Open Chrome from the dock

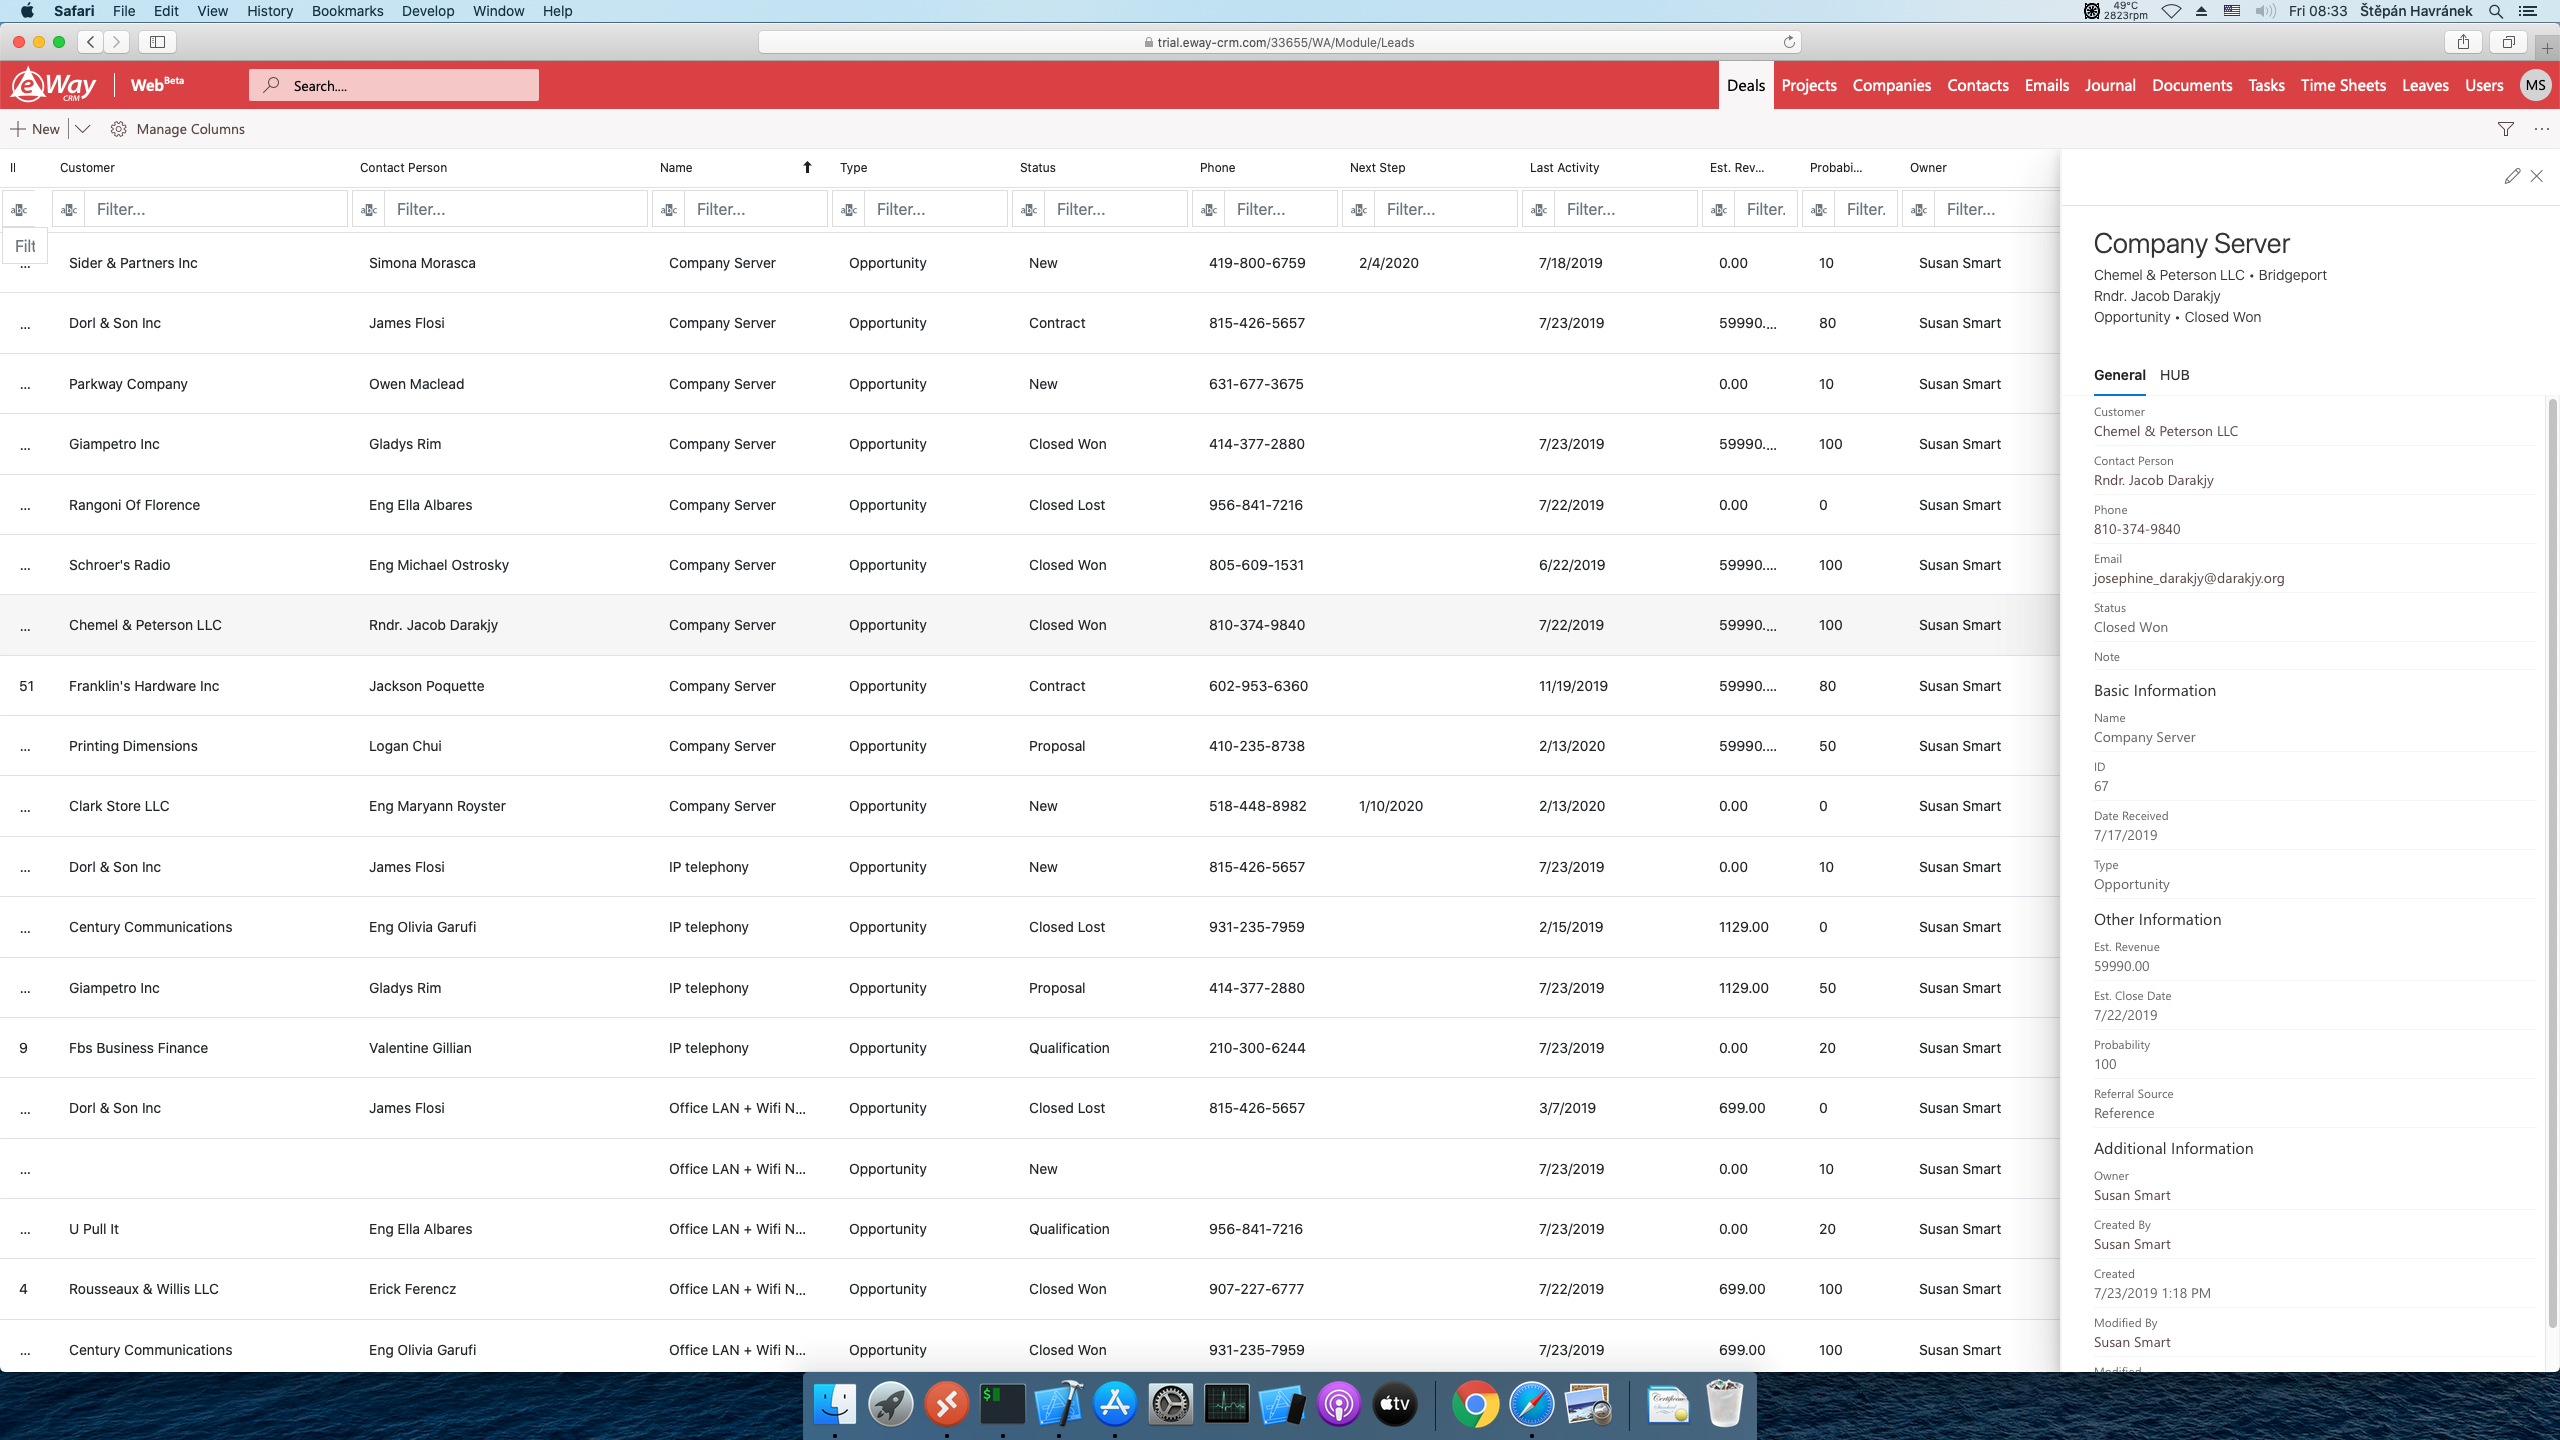click(x=1475, y=1405)
